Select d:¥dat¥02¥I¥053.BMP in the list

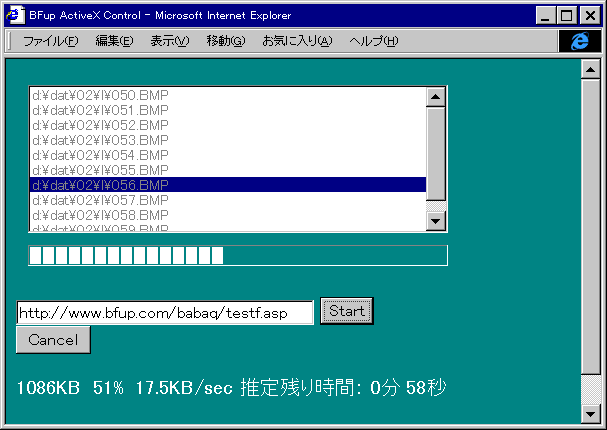coord(228,140)
